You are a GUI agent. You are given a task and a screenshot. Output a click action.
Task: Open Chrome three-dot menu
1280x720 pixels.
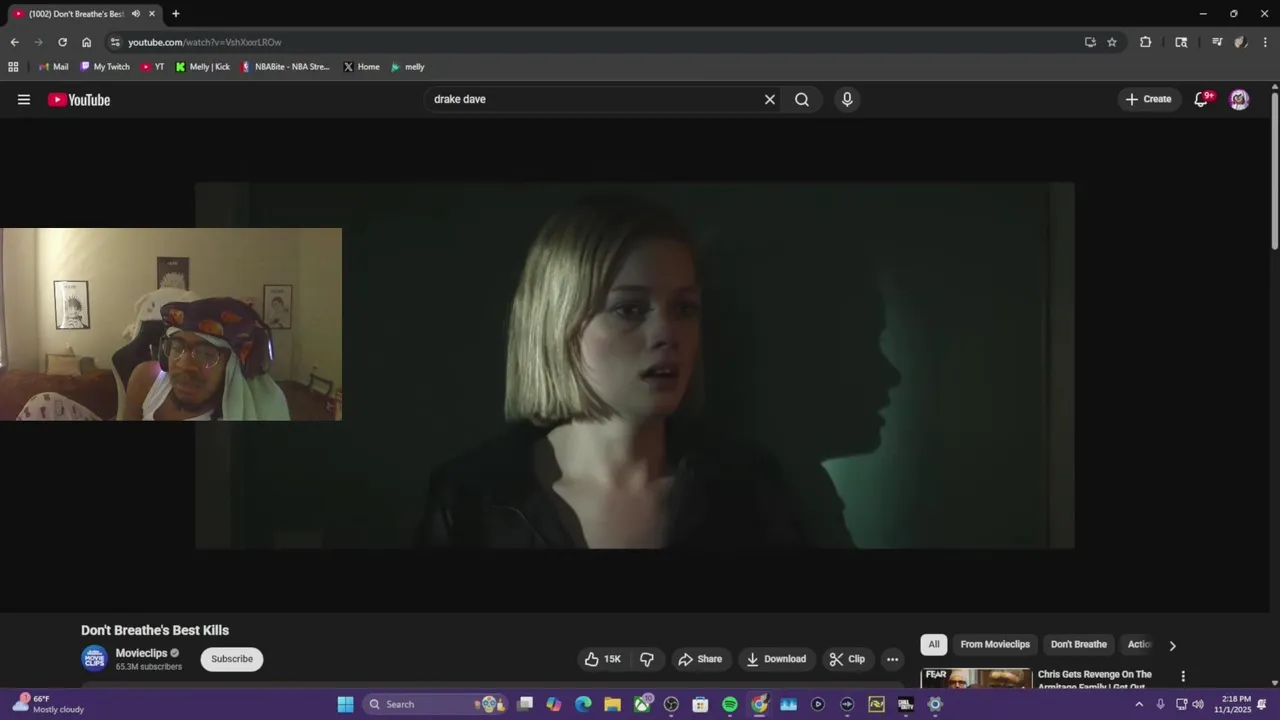point(1266,42)
